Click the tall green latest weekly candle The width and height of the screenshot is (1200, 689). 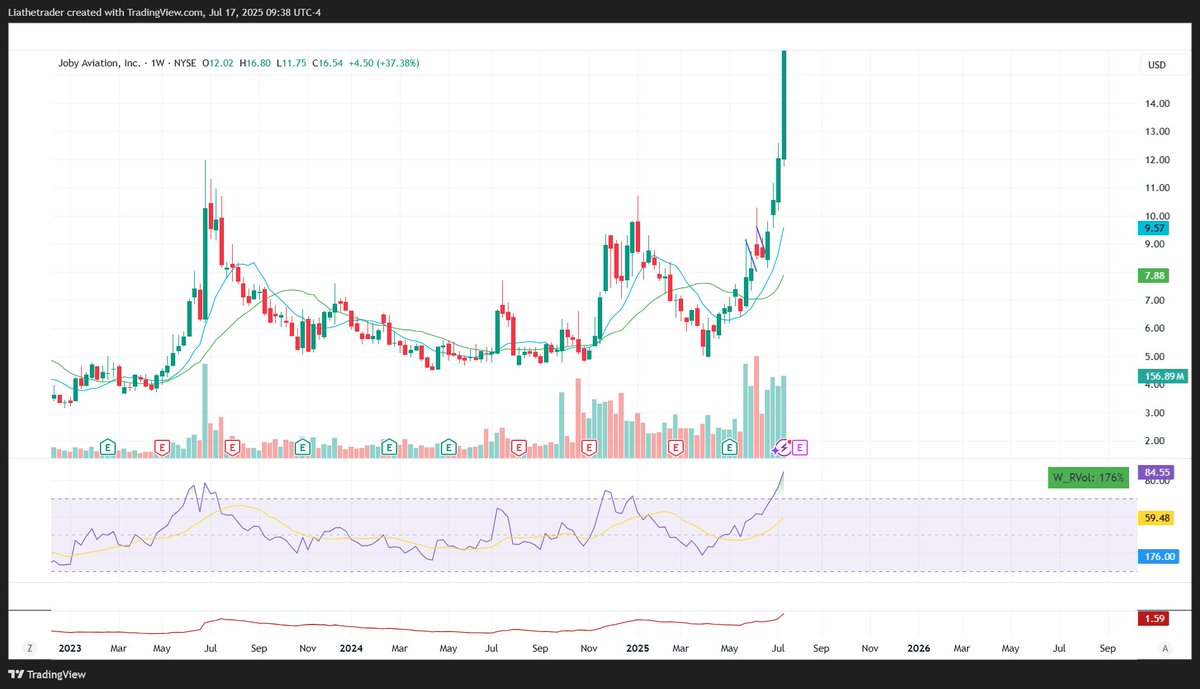(785, 104)
